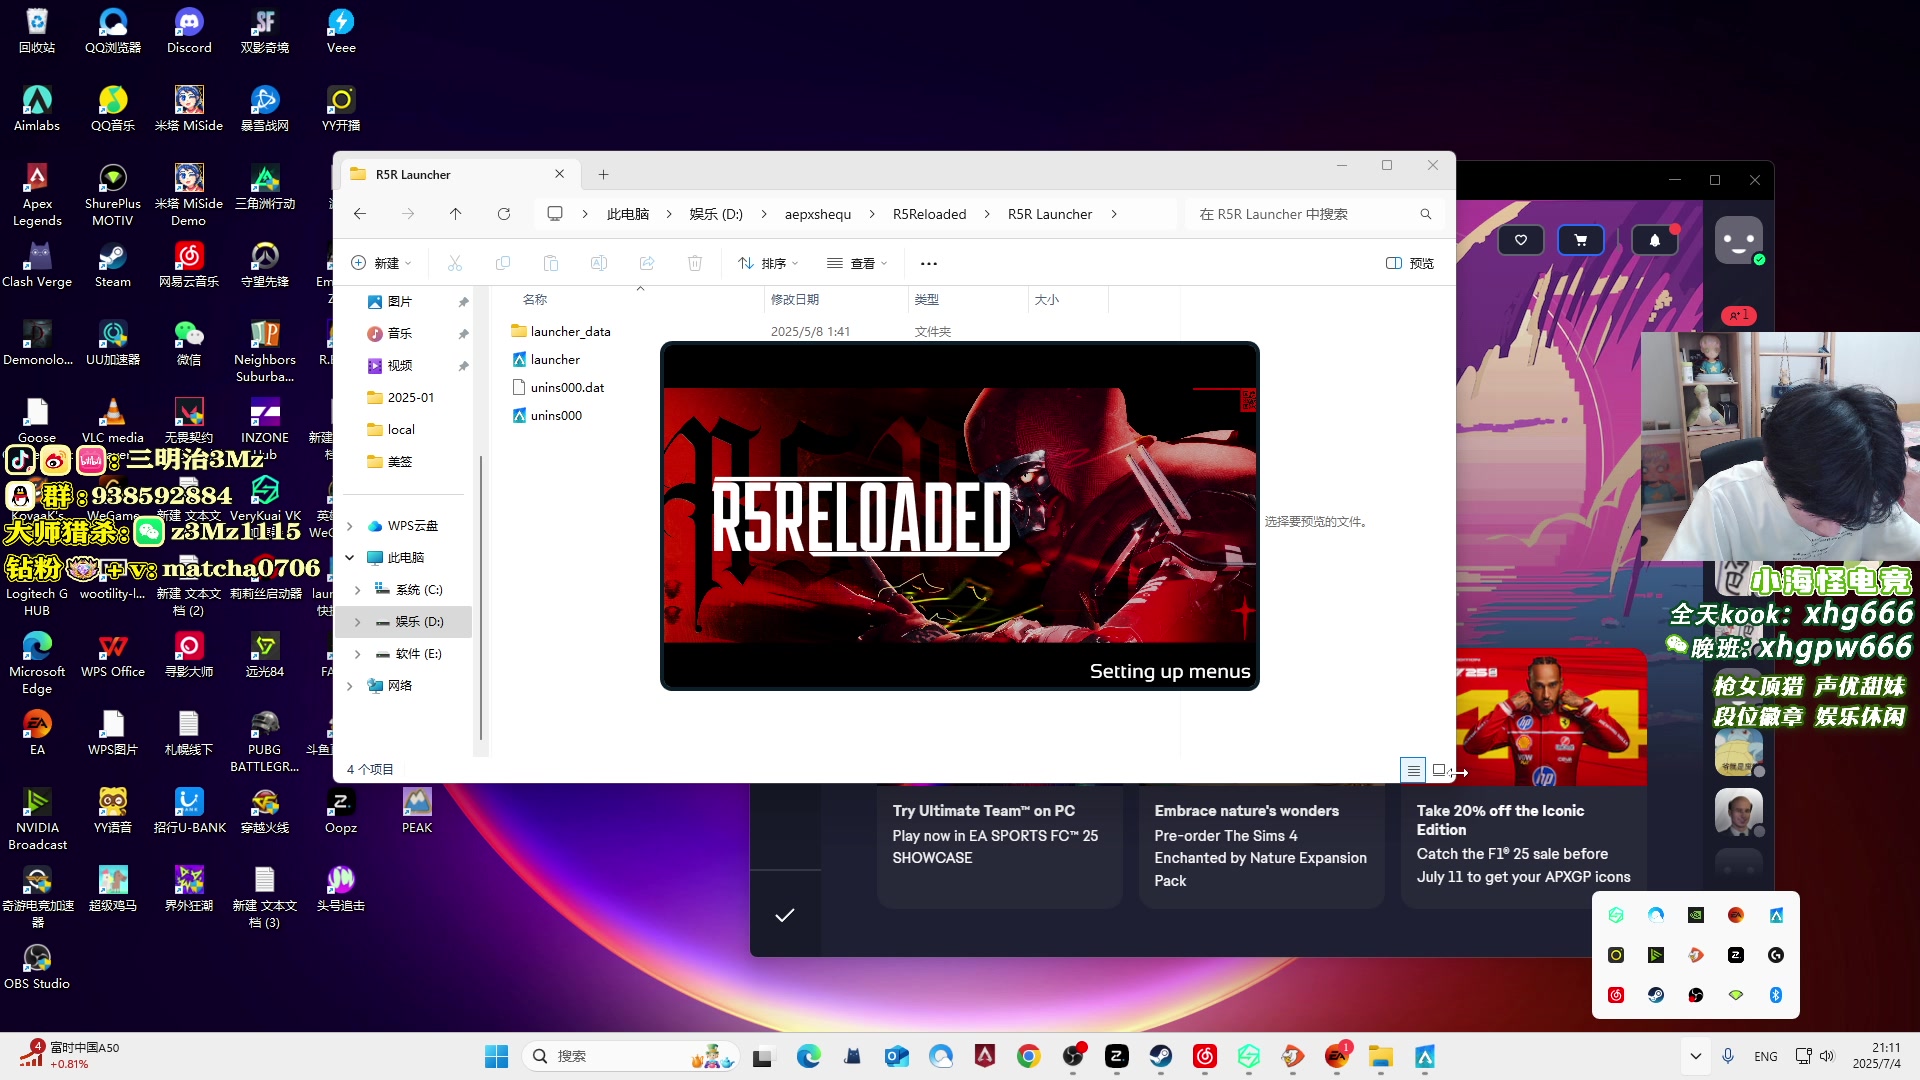Open the 新建 dropdown menu

point(381,263)
